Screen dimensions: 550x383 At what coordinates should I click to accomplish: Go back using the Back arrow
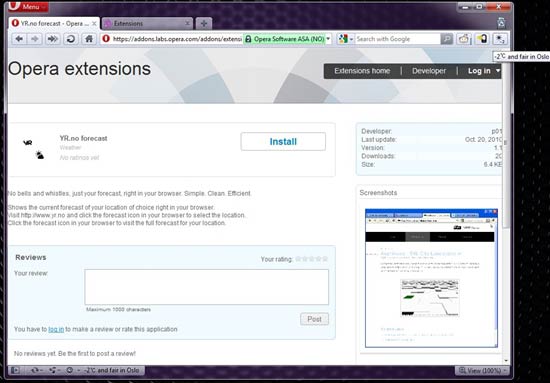click(x=19, y=39)
